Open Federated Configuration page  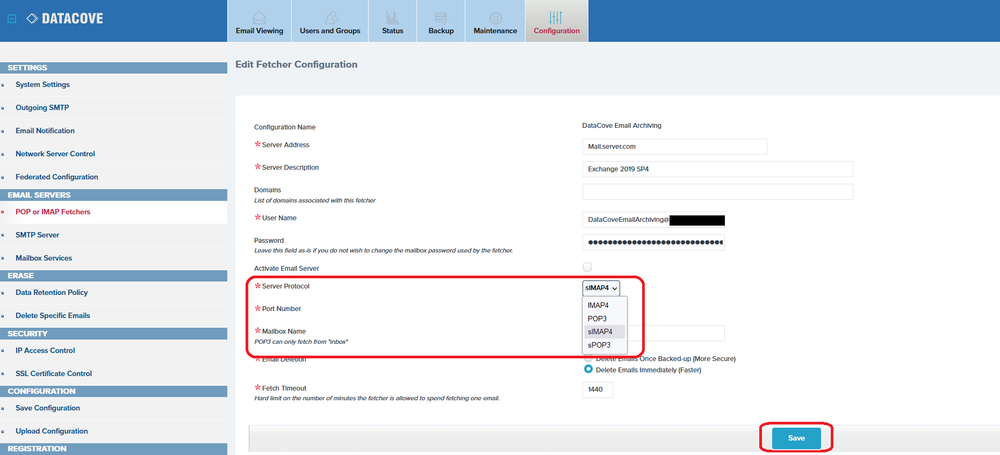(57, 177)
